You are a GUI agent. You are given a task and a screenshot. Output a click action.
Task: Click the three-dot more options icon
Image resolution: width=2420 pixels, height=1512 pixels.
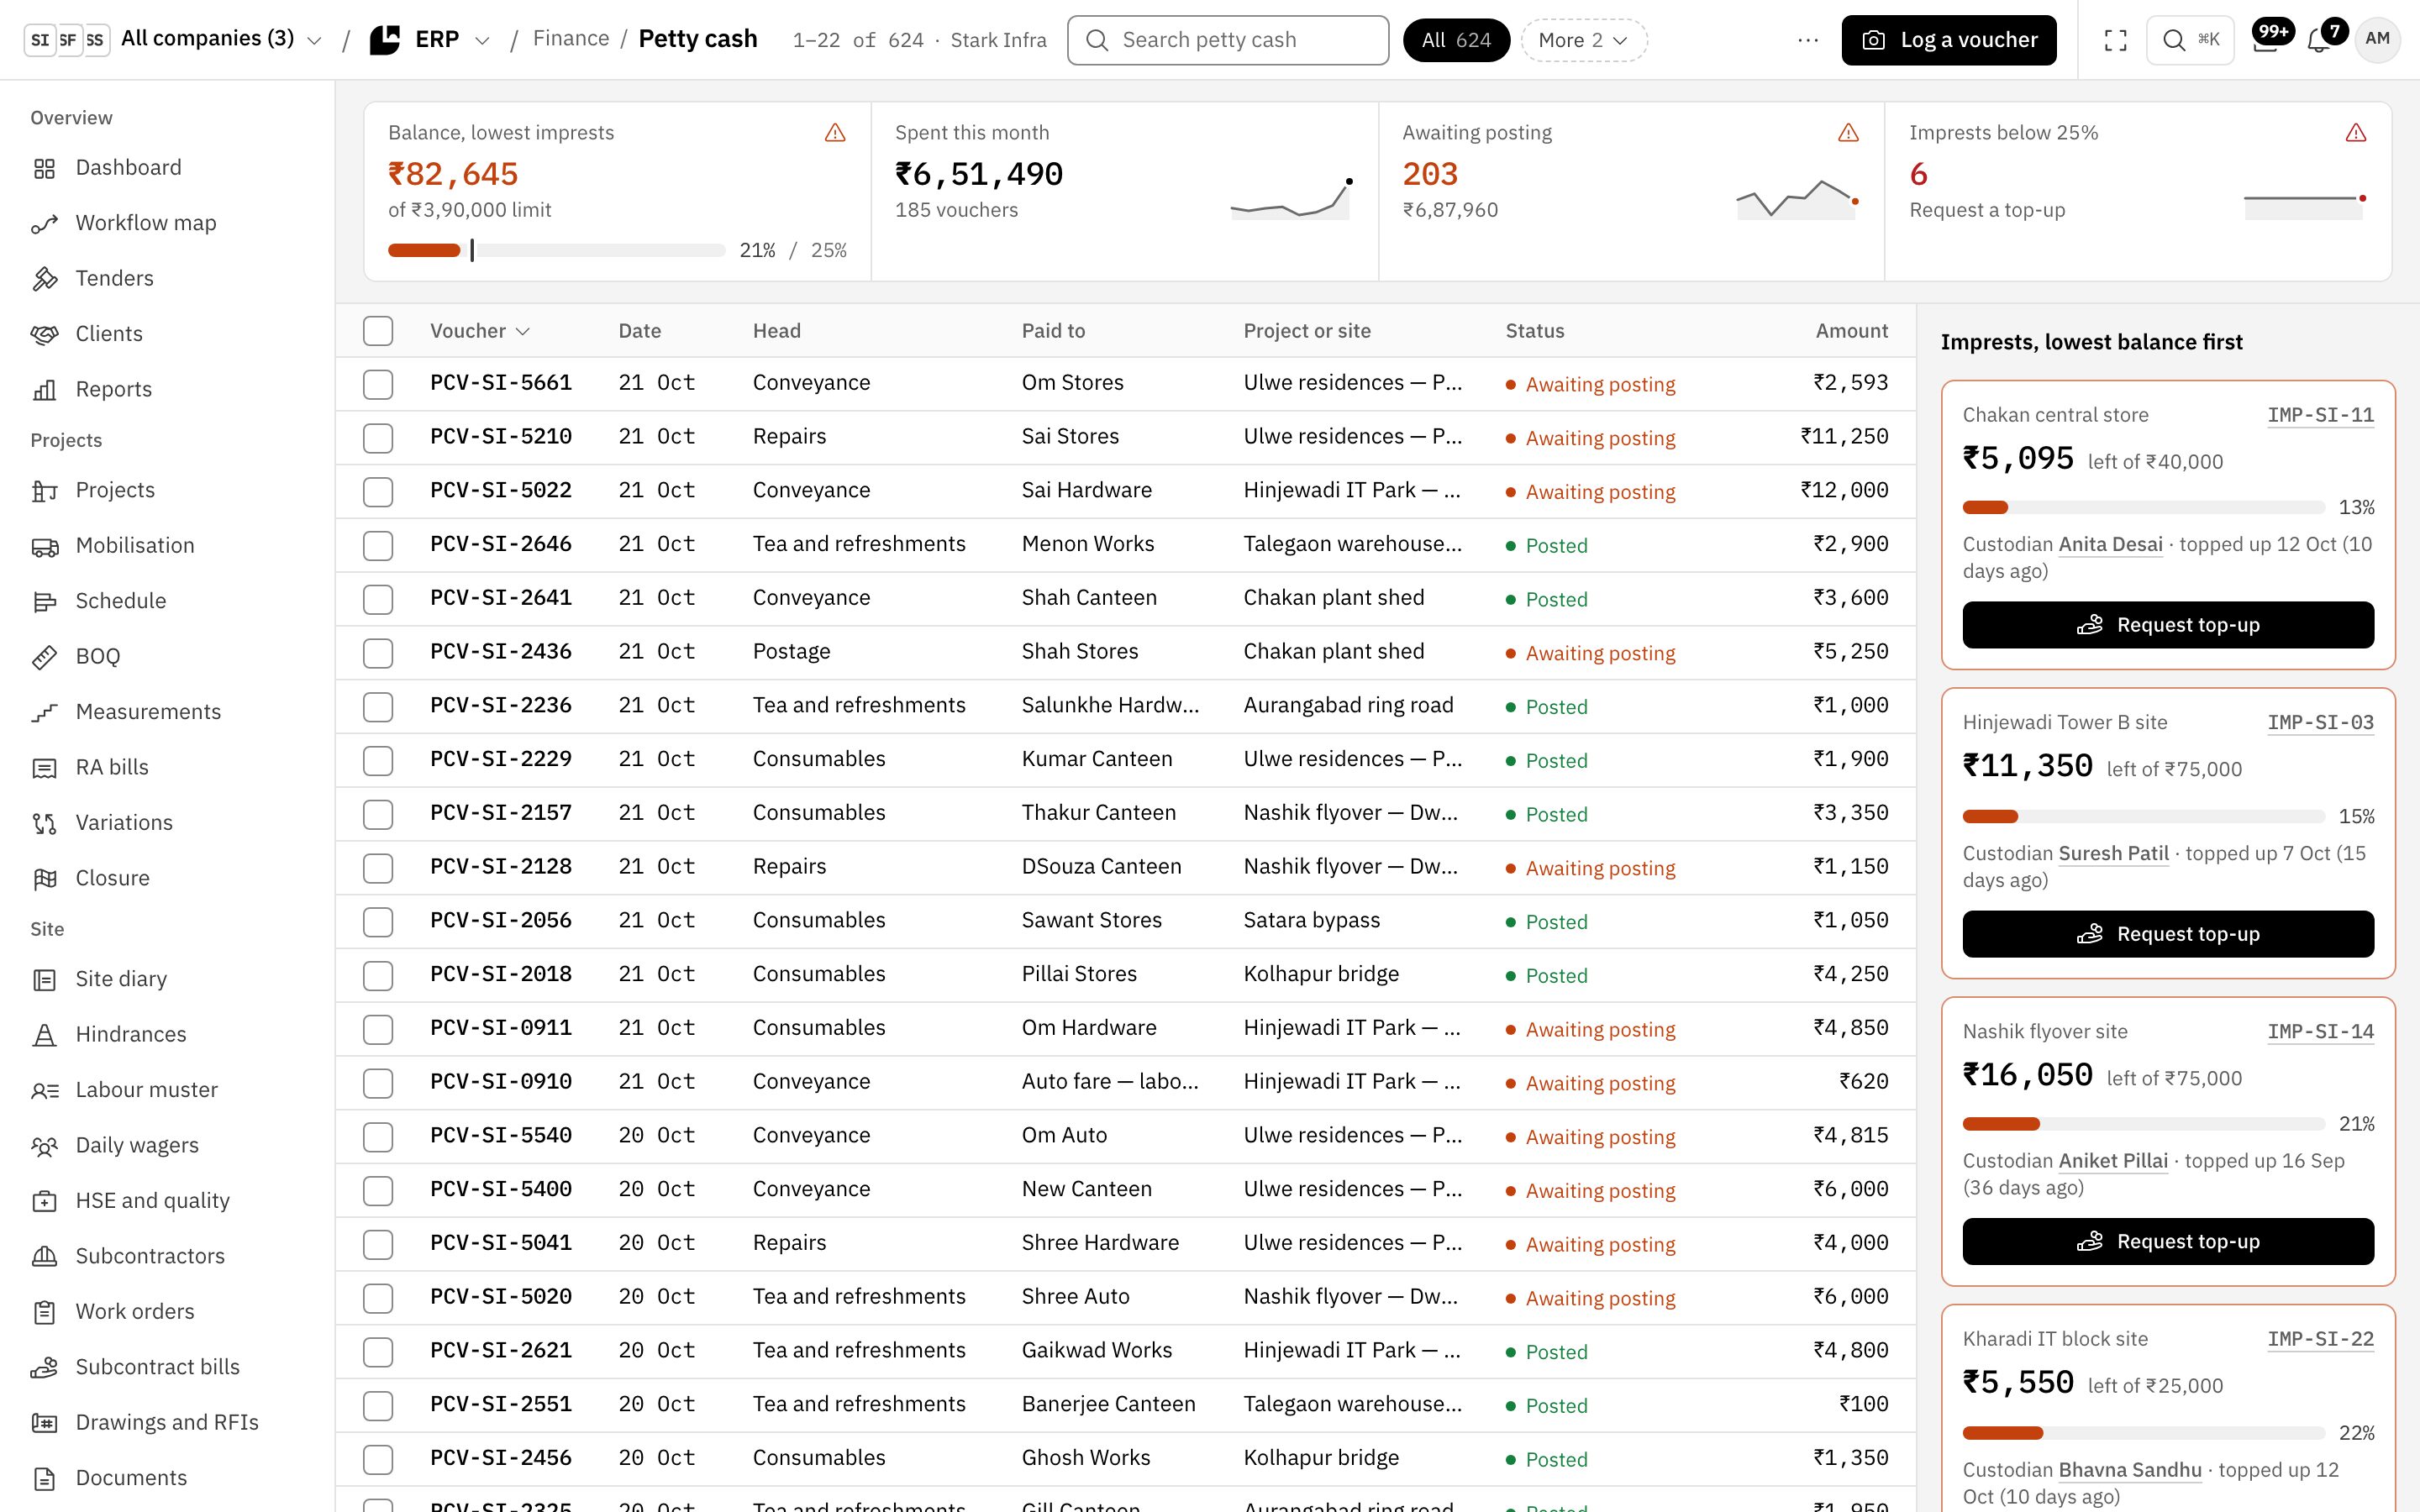[x=1807, y=40]
